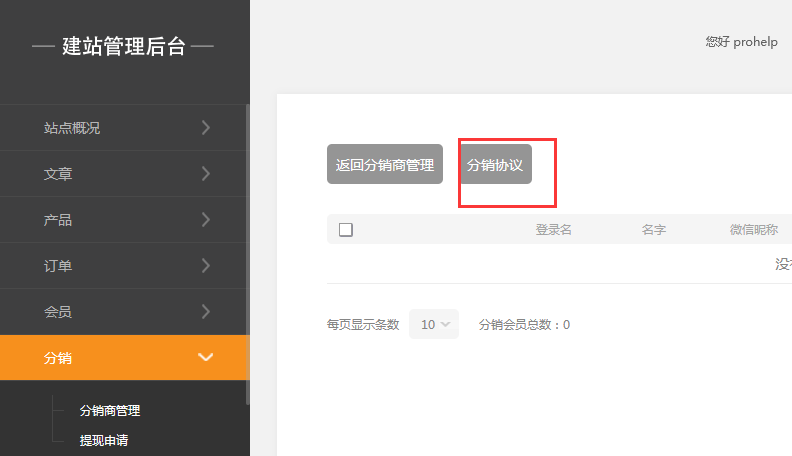
Task: Open 分销商管理 submenu item
Action: (110, 410)
